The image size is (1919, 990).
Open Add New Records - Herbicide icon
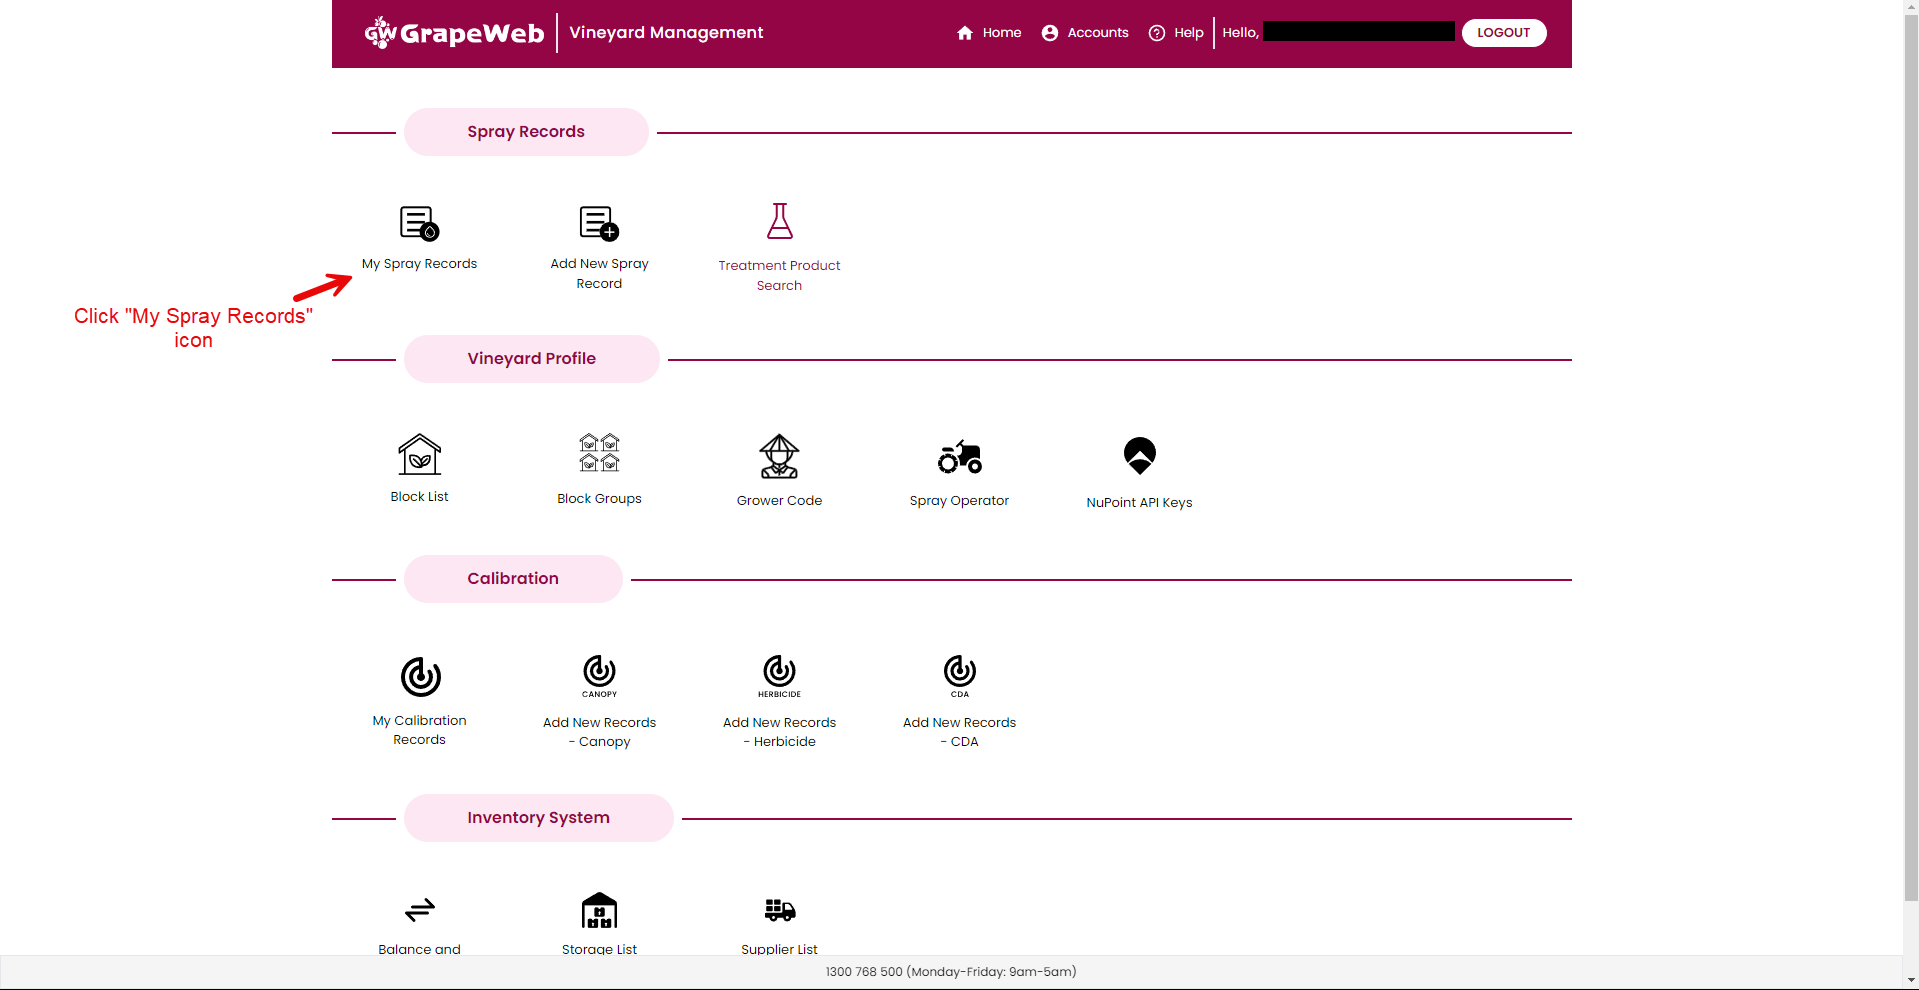[x=779, y=674]
